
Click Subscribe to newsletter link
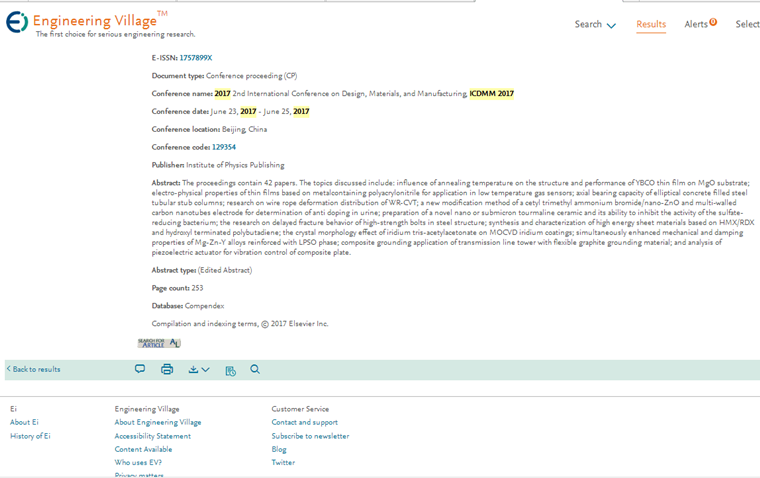[310, 436]
